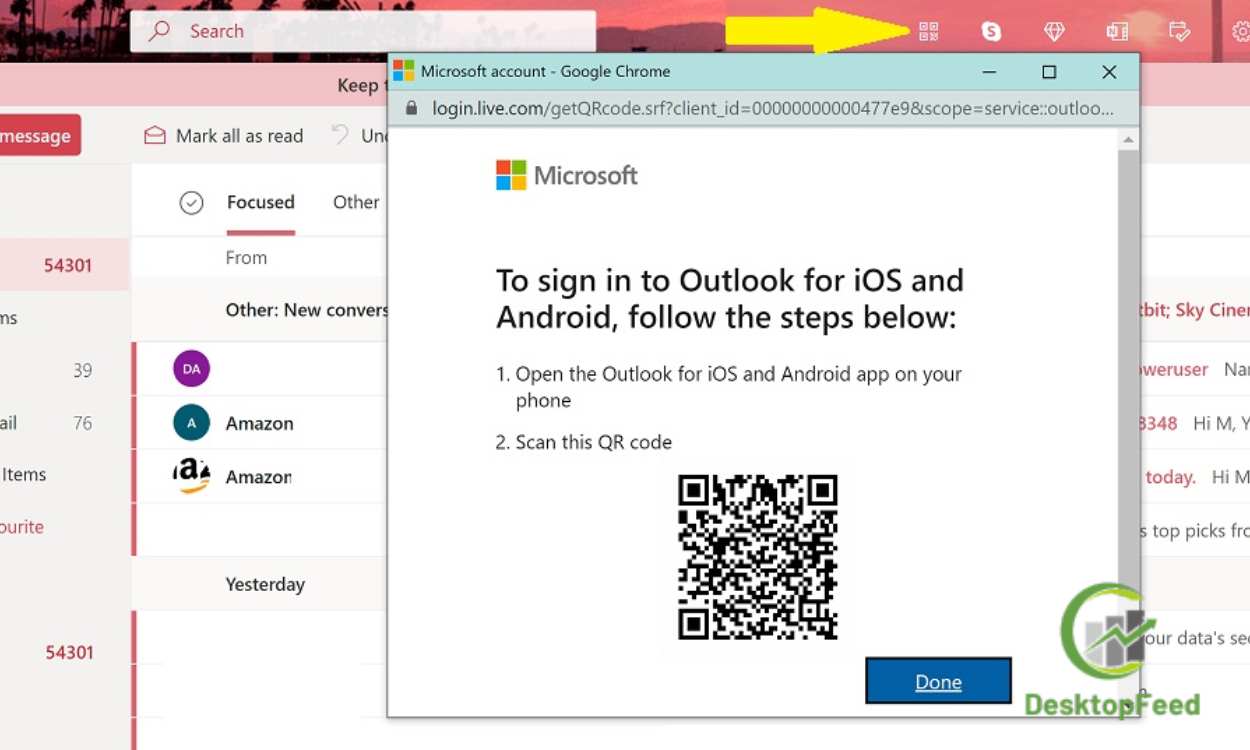Switch to the Other inbox tab

coord(356,202)
